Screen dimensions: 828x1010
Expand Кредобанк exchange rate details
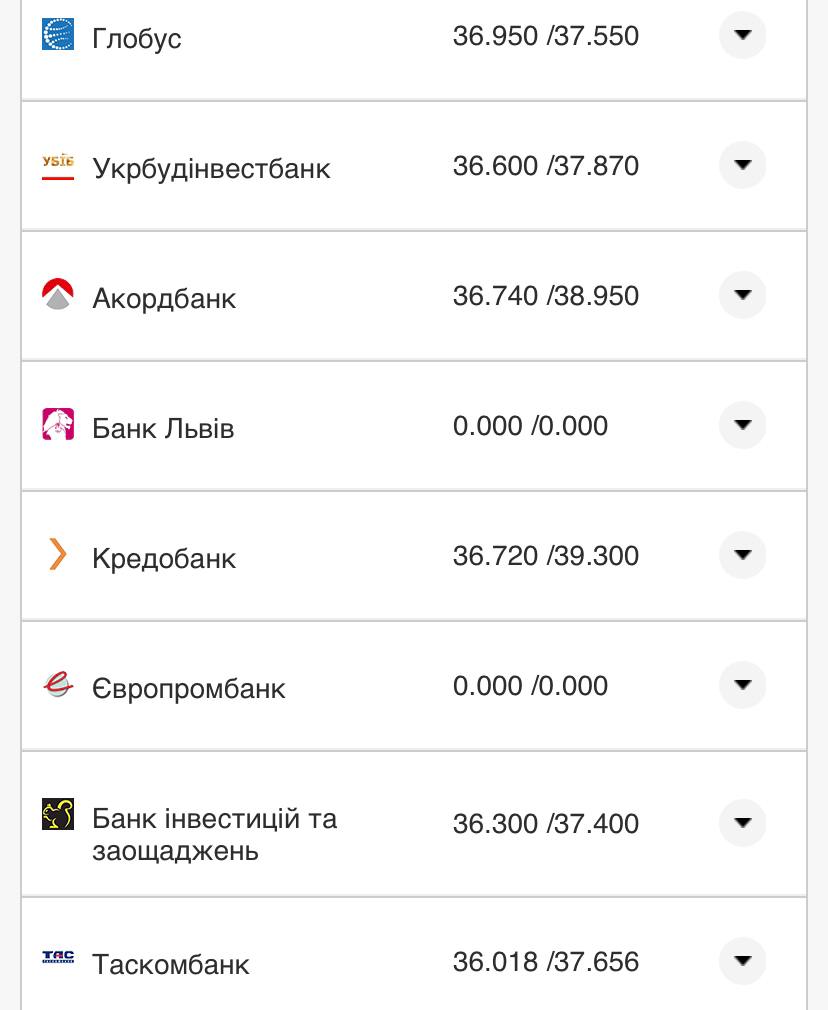(742, 555)
